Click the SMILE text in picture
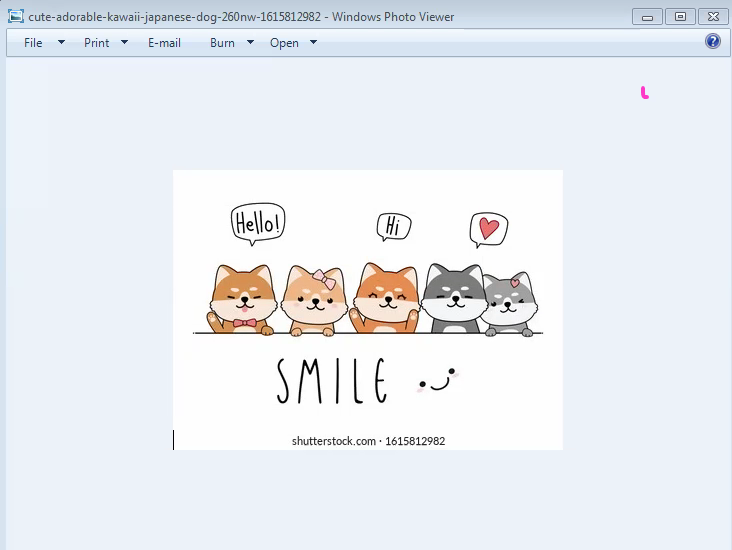The width and height of the screenshot is (732, 550). click(x=331, y=381)
